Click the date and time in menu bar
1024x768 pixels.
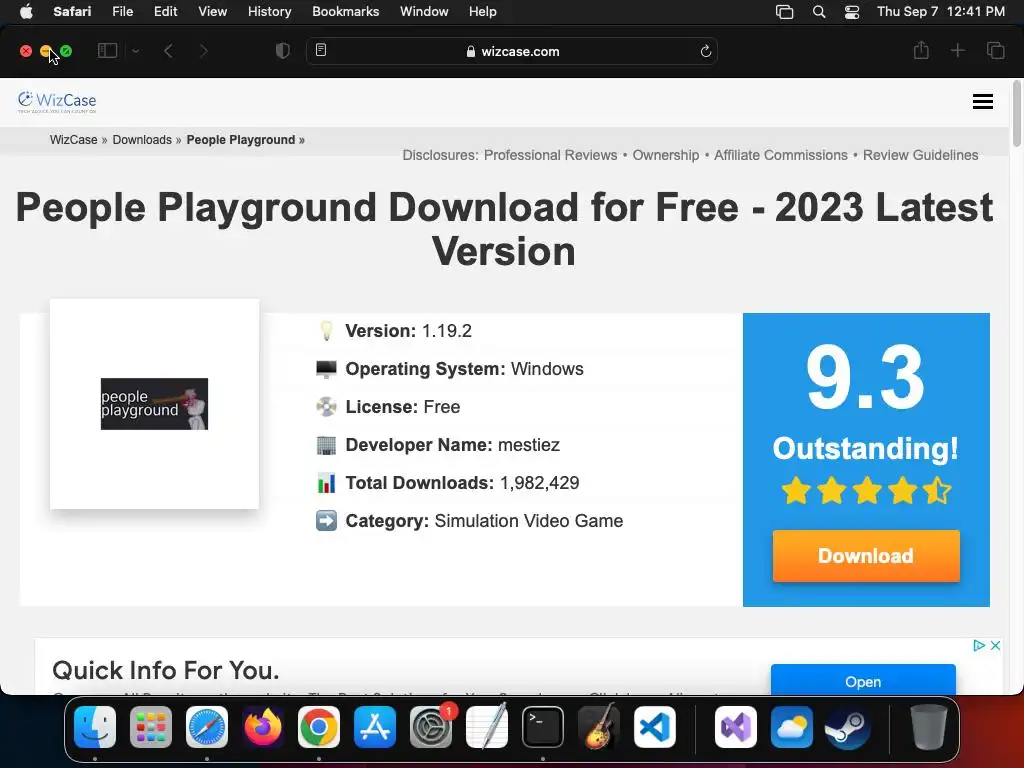(x=940, y=12)
